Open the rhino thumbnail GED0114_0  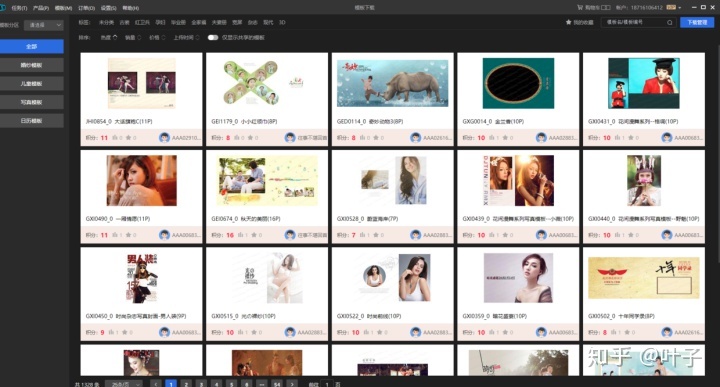click(393, 83)
